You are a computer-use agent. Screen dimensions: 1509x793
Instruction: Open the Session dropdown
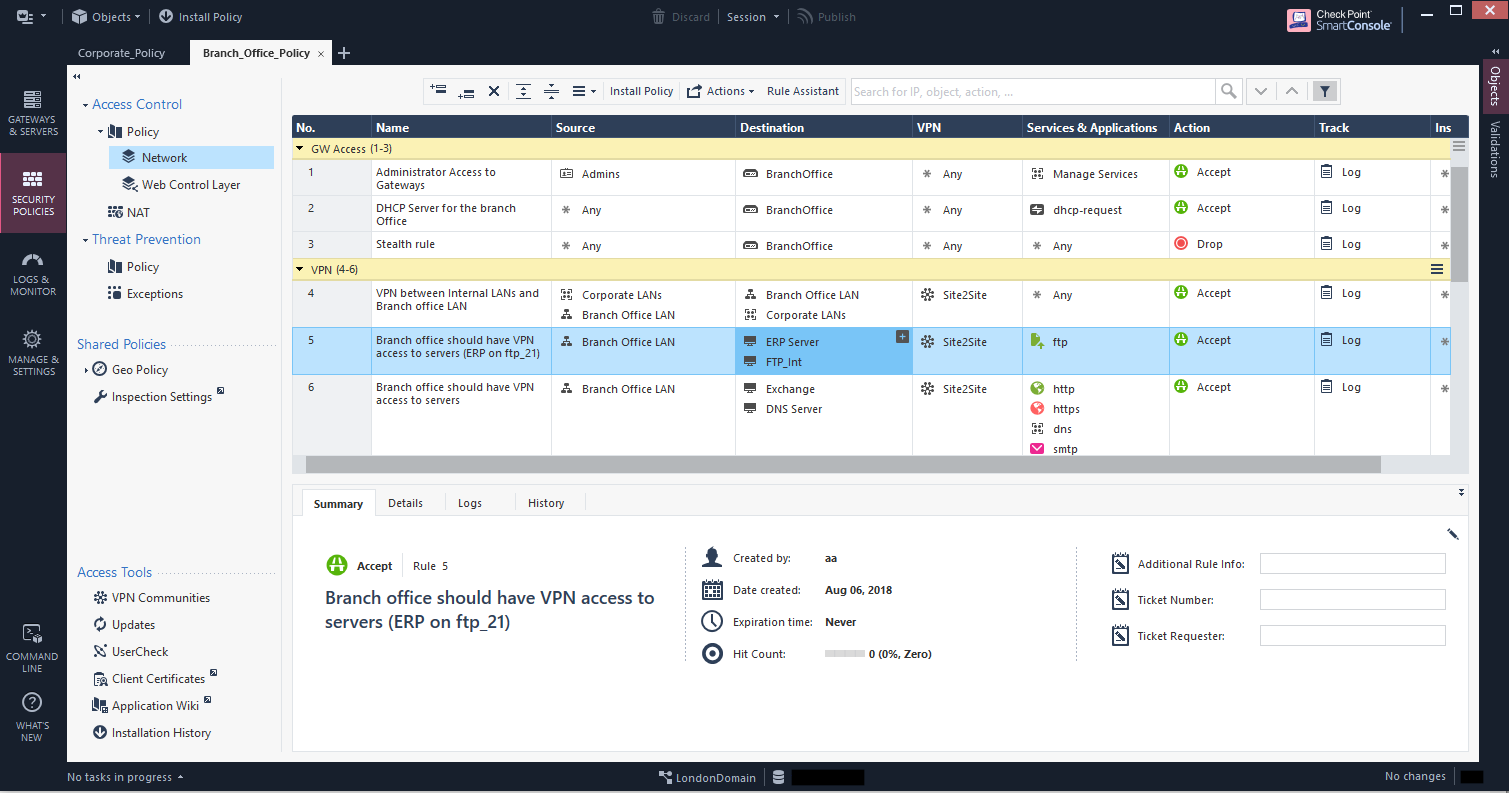click(x=752, y=17)
